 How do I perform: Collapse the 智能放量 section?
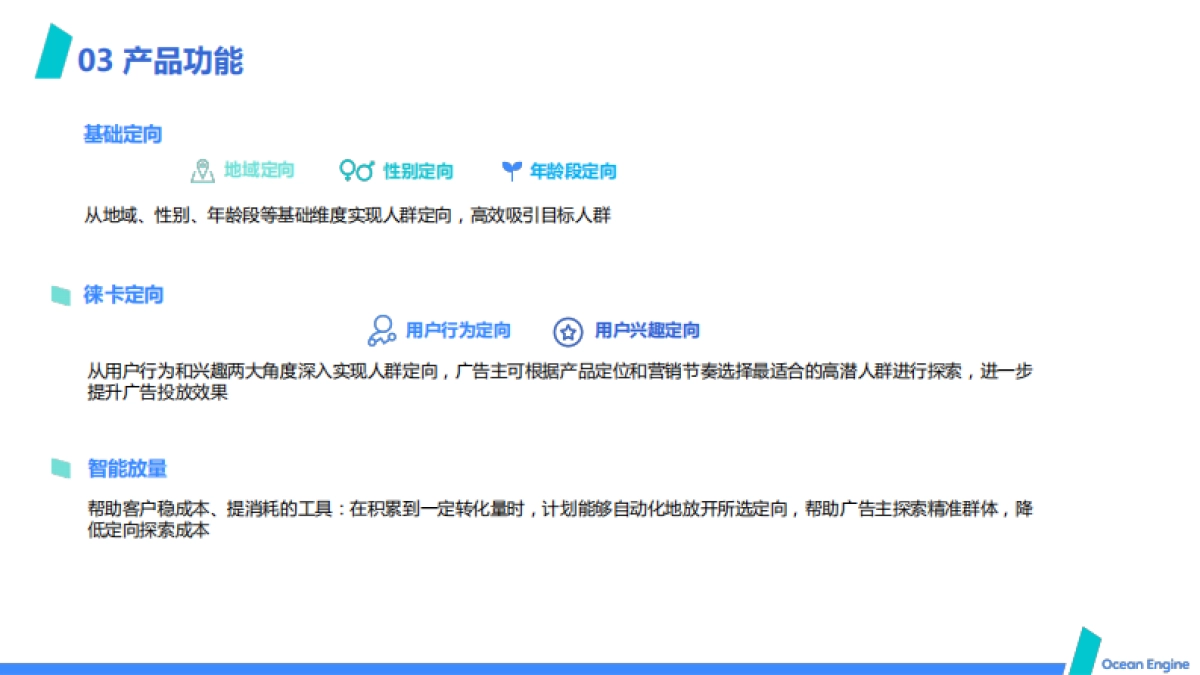point(126,468)
